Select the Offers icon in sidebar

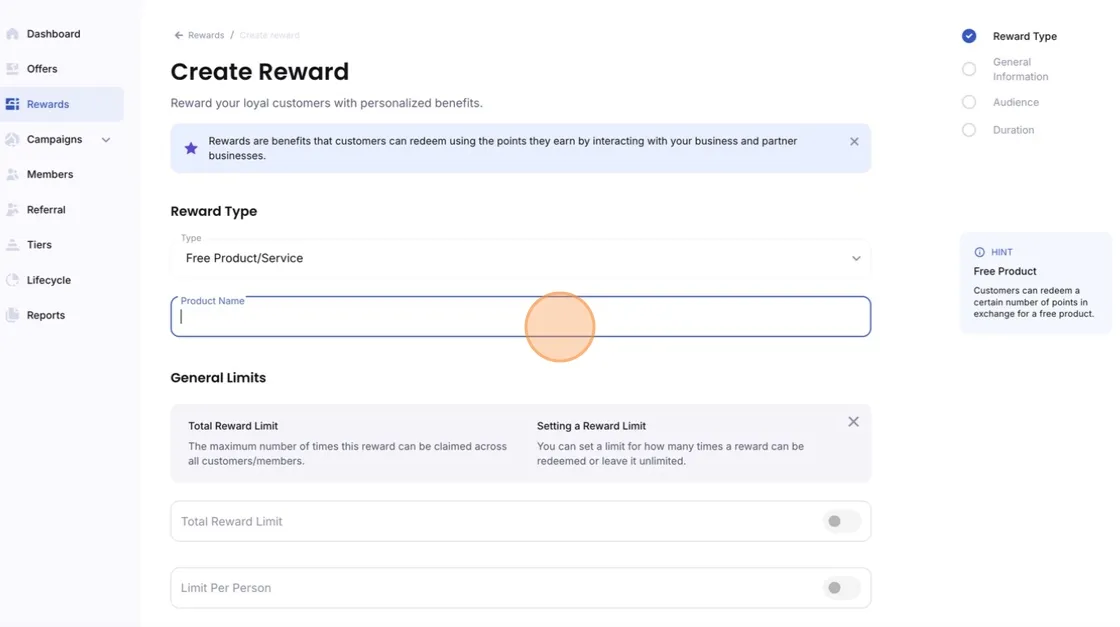[x=12, y=69]
